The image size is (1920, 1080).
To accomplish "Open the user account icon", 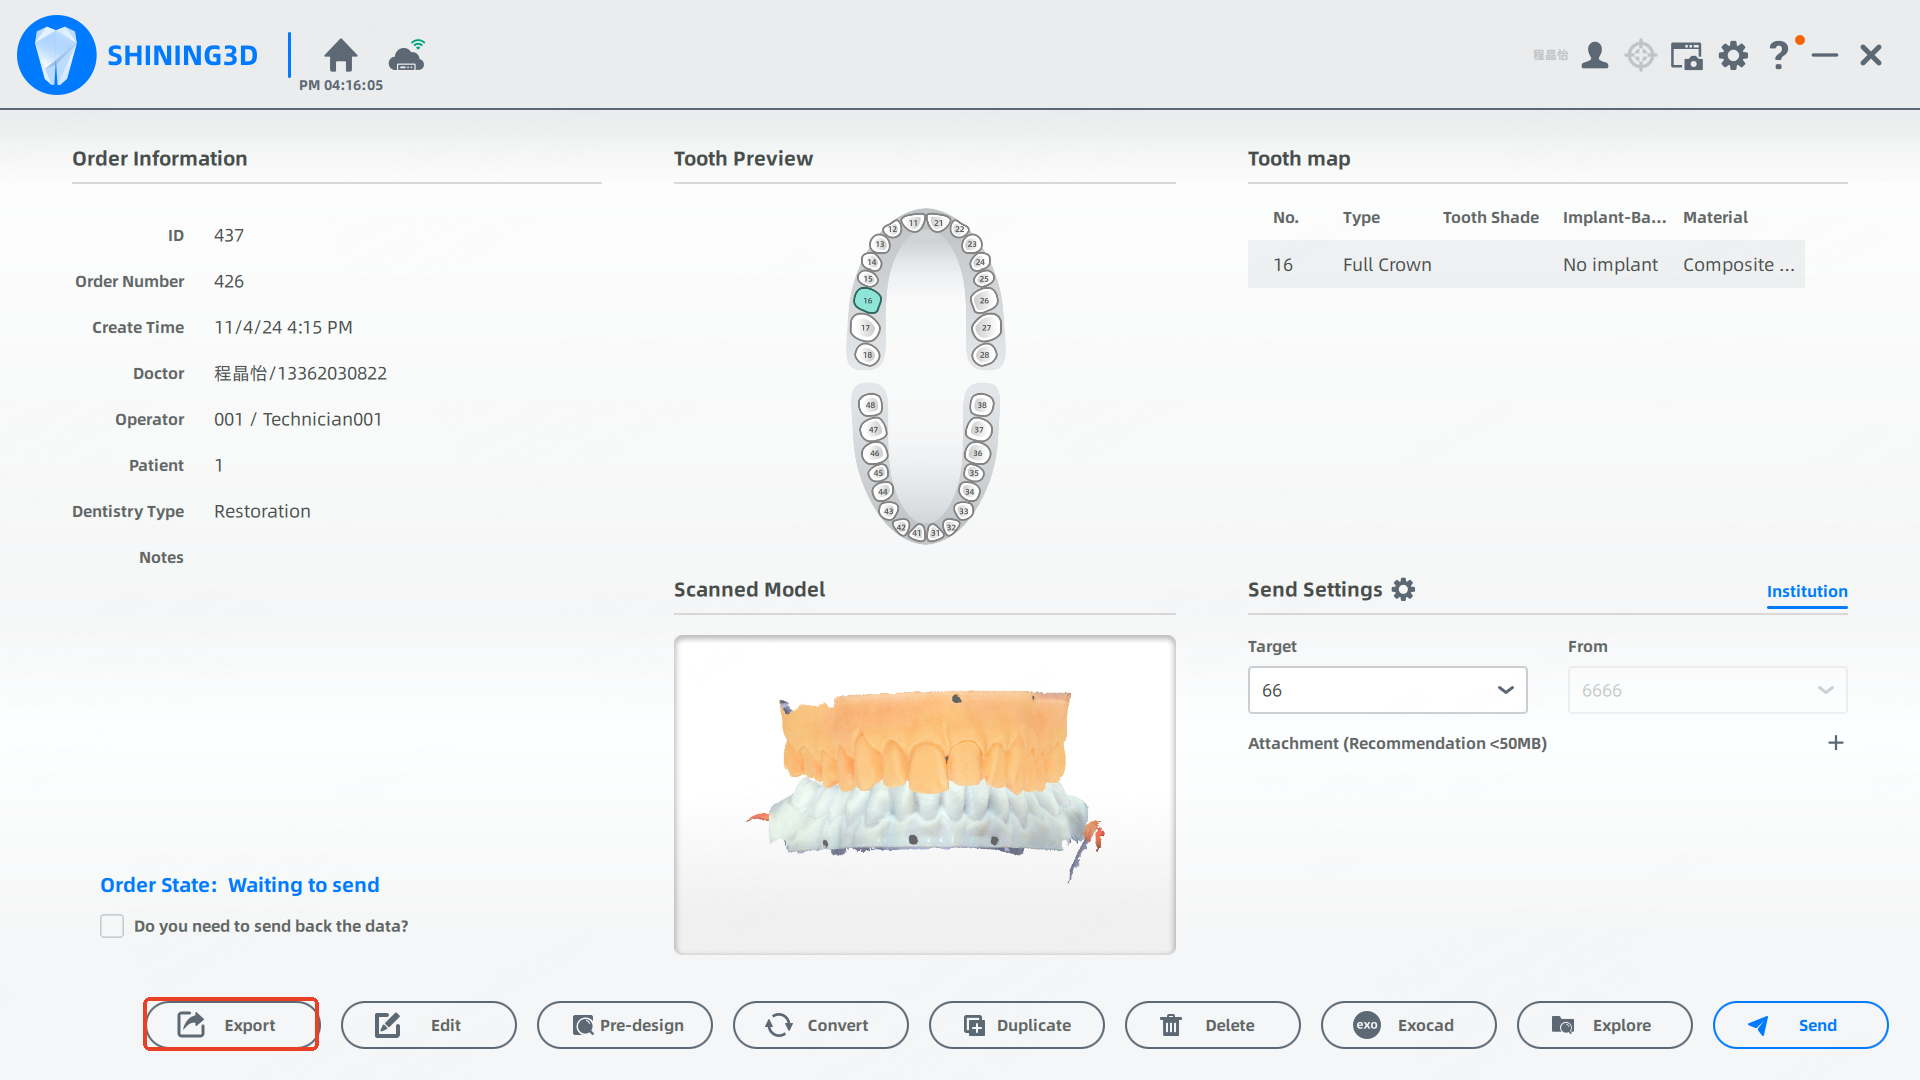I will [x=1595, y=55].
